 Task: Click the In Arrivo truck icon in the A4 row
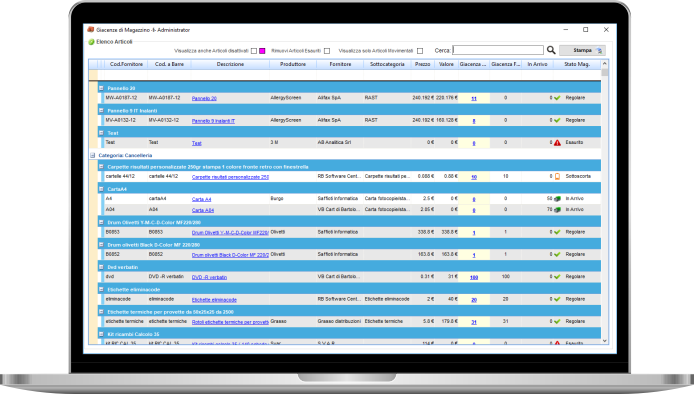[557, 199]
